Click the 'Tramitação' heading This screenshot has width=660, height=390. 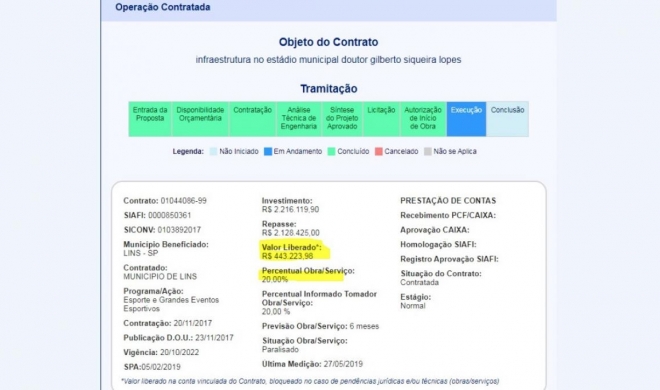pyautogui.click(x=329, y=89)
